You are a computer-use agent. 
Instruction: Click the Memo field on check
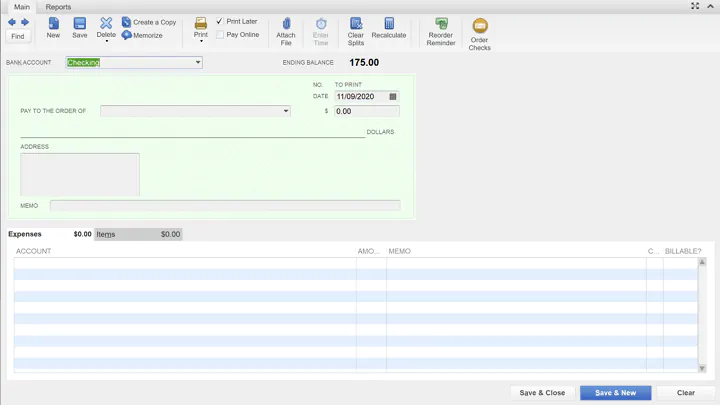pyautogui.click(x=225, y=206)
